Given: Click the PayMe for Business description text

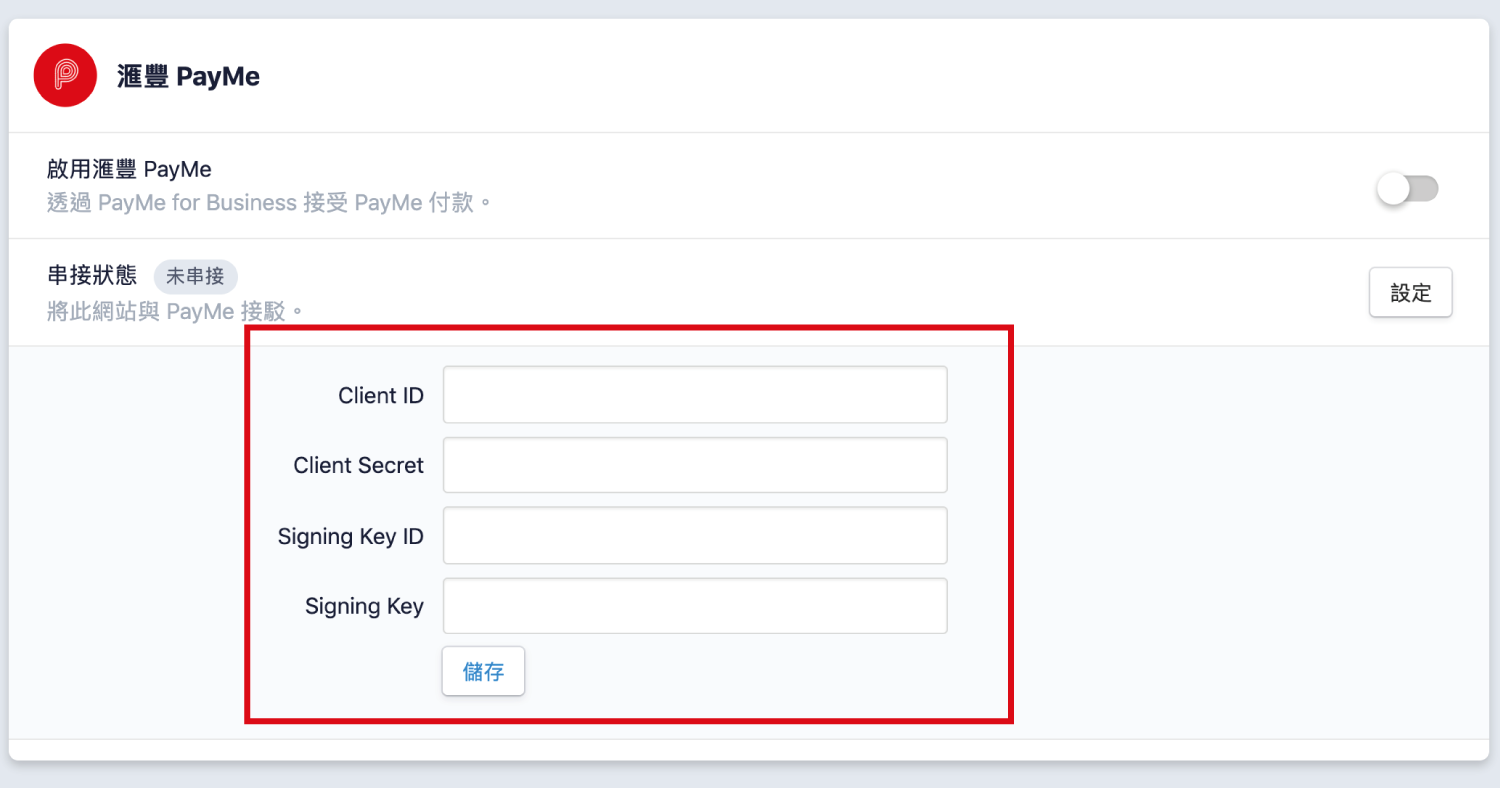Looking at the screenshot, I should click(x=270, y=203).
